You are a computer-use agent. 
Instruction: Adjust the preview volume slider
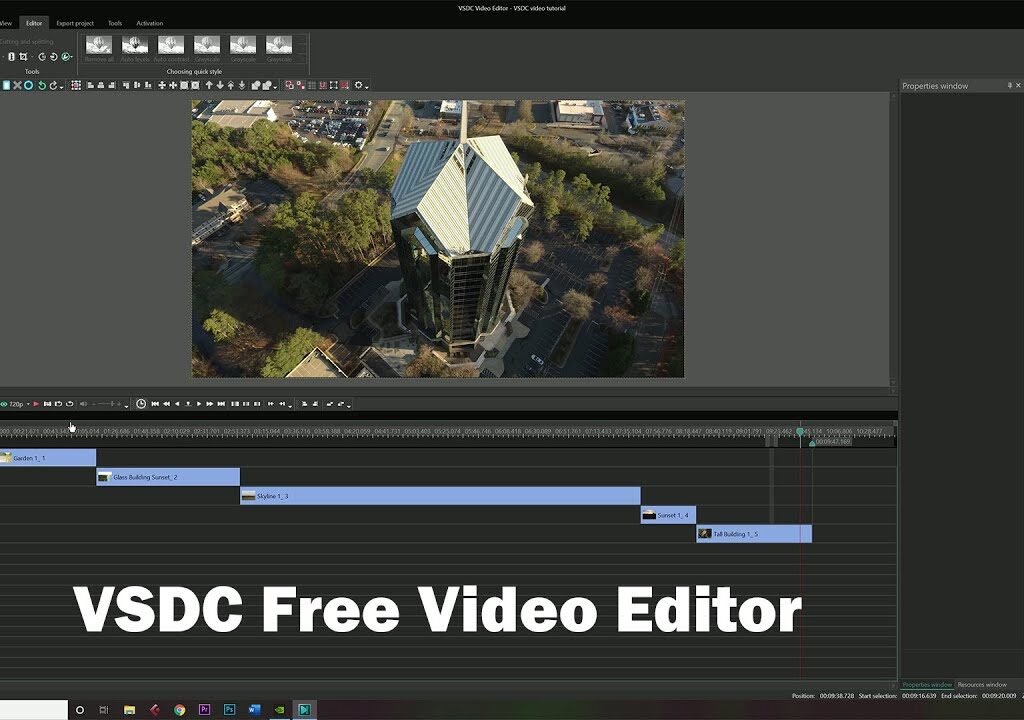point(108,404)
